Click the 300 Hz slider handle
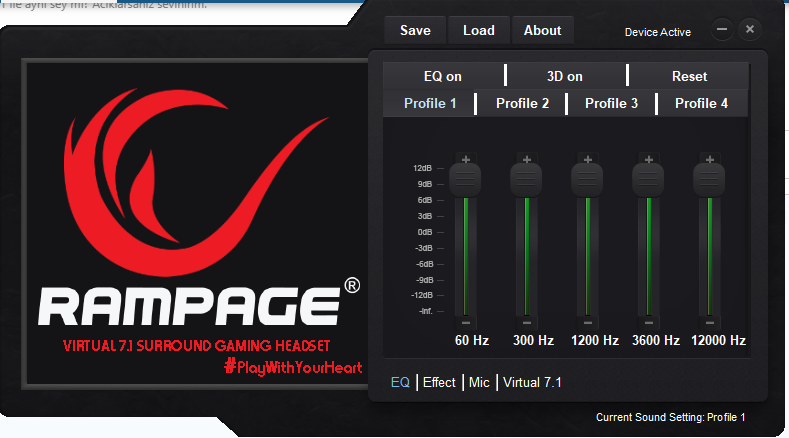This screenshot has height=438, width=789. click(x=526, y=180)
